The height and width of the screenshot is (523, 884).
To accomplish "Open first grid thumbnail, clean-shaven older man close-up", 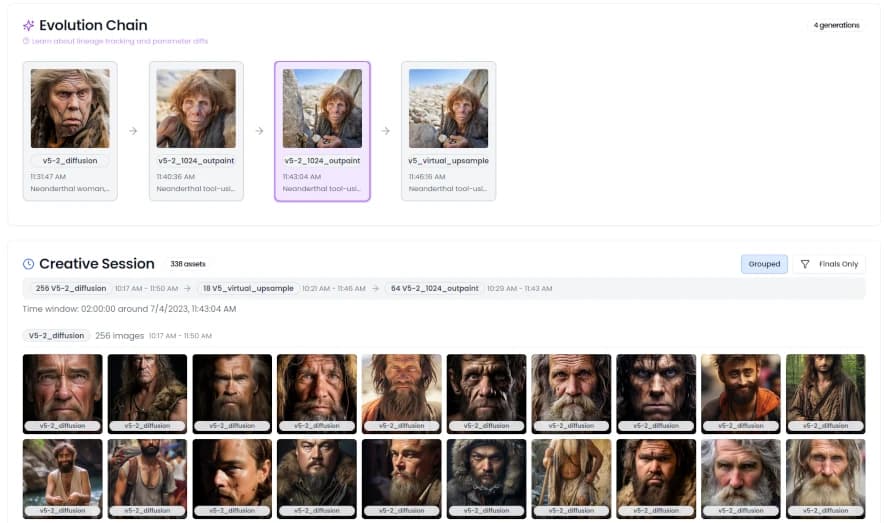I will (63, 394).
